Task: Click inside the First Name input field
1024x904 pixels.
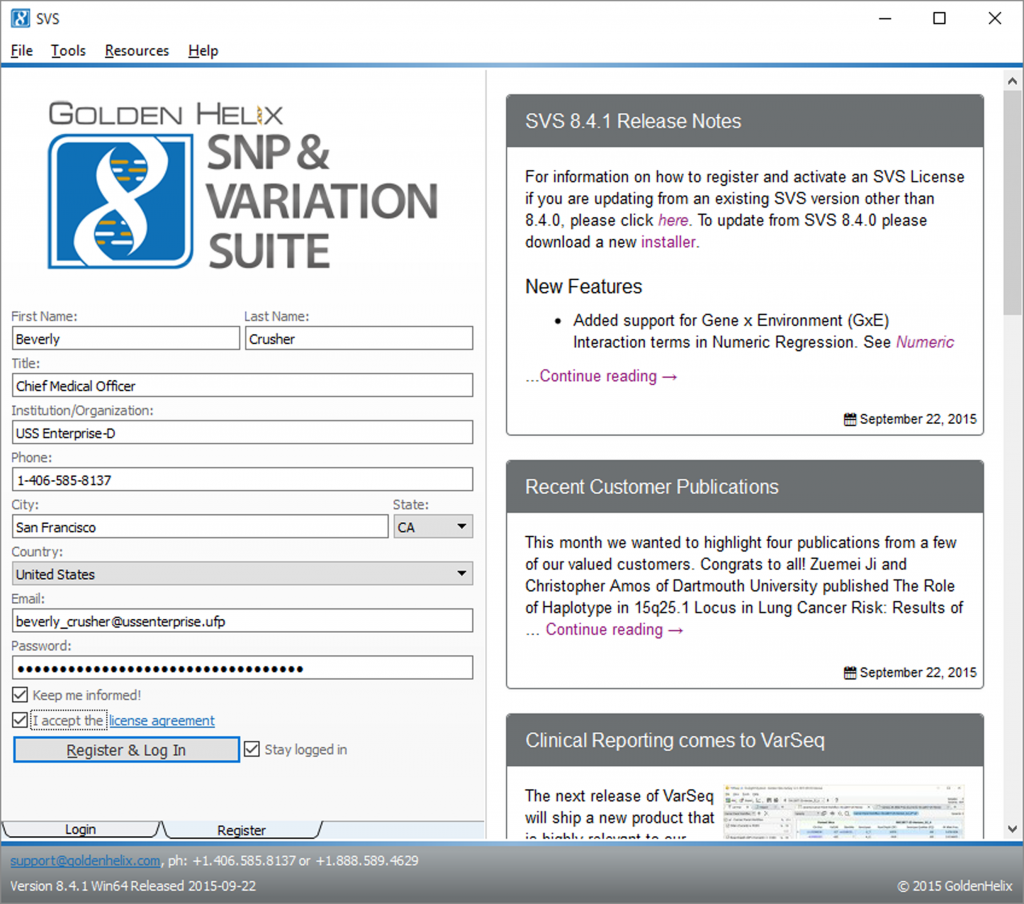Action: coord(125,338)
